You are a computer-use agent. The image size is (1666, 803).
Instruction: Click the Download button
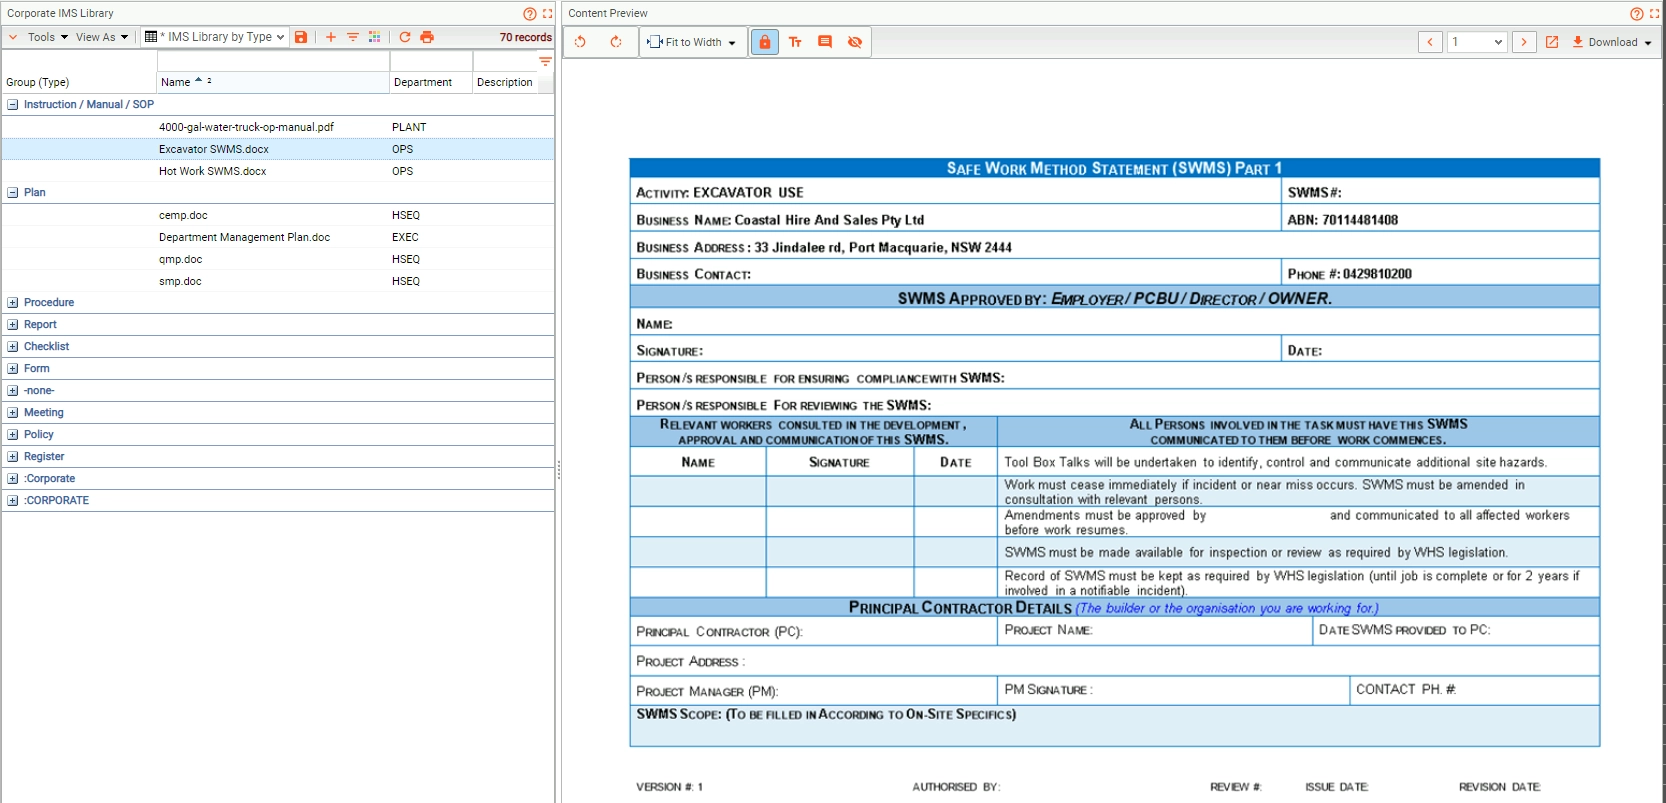click(x=1612, y=42)
